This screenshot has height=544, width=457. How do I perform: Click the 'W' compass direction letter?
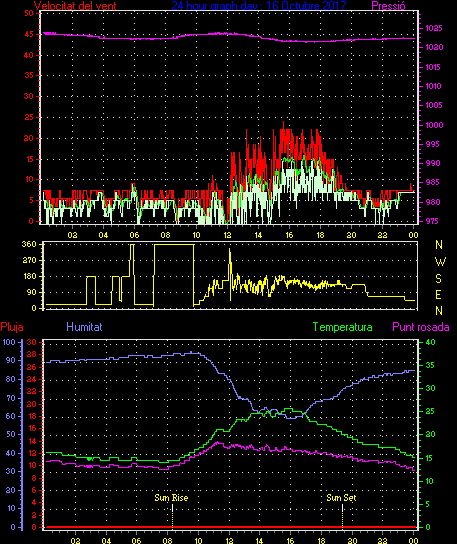(x=440, y=262)
